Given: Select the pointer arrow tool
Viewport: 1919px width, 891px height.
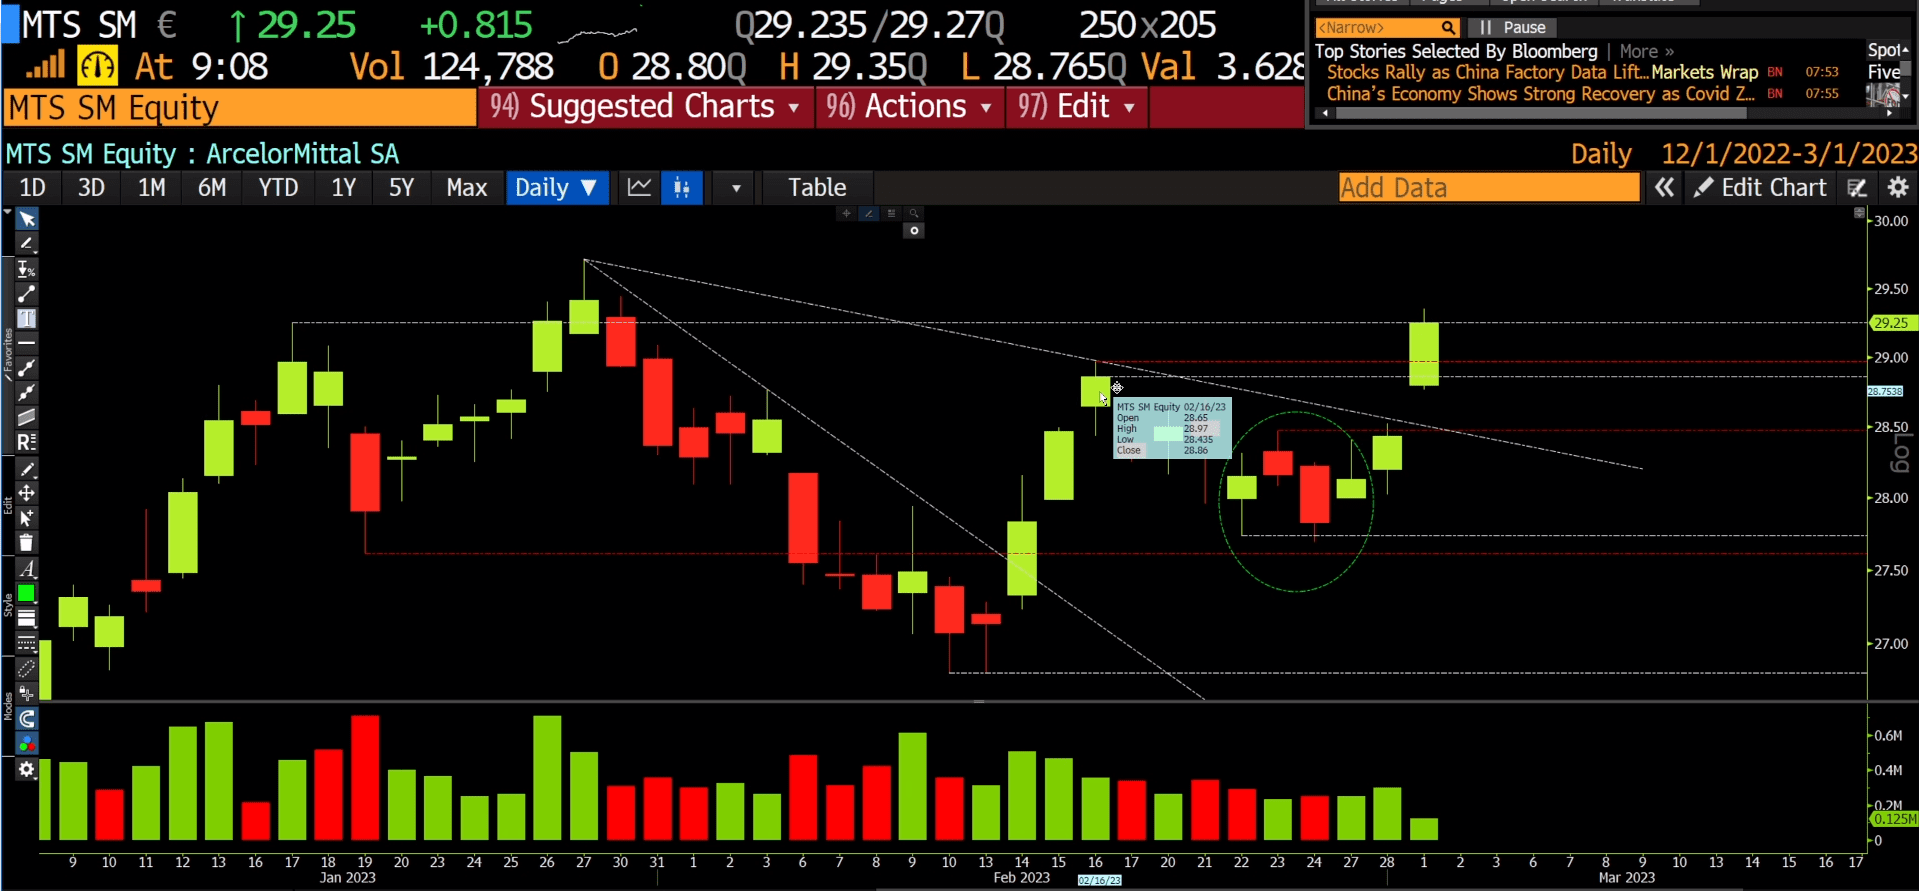Looking at the screenshot, I should tap(27, 219).
